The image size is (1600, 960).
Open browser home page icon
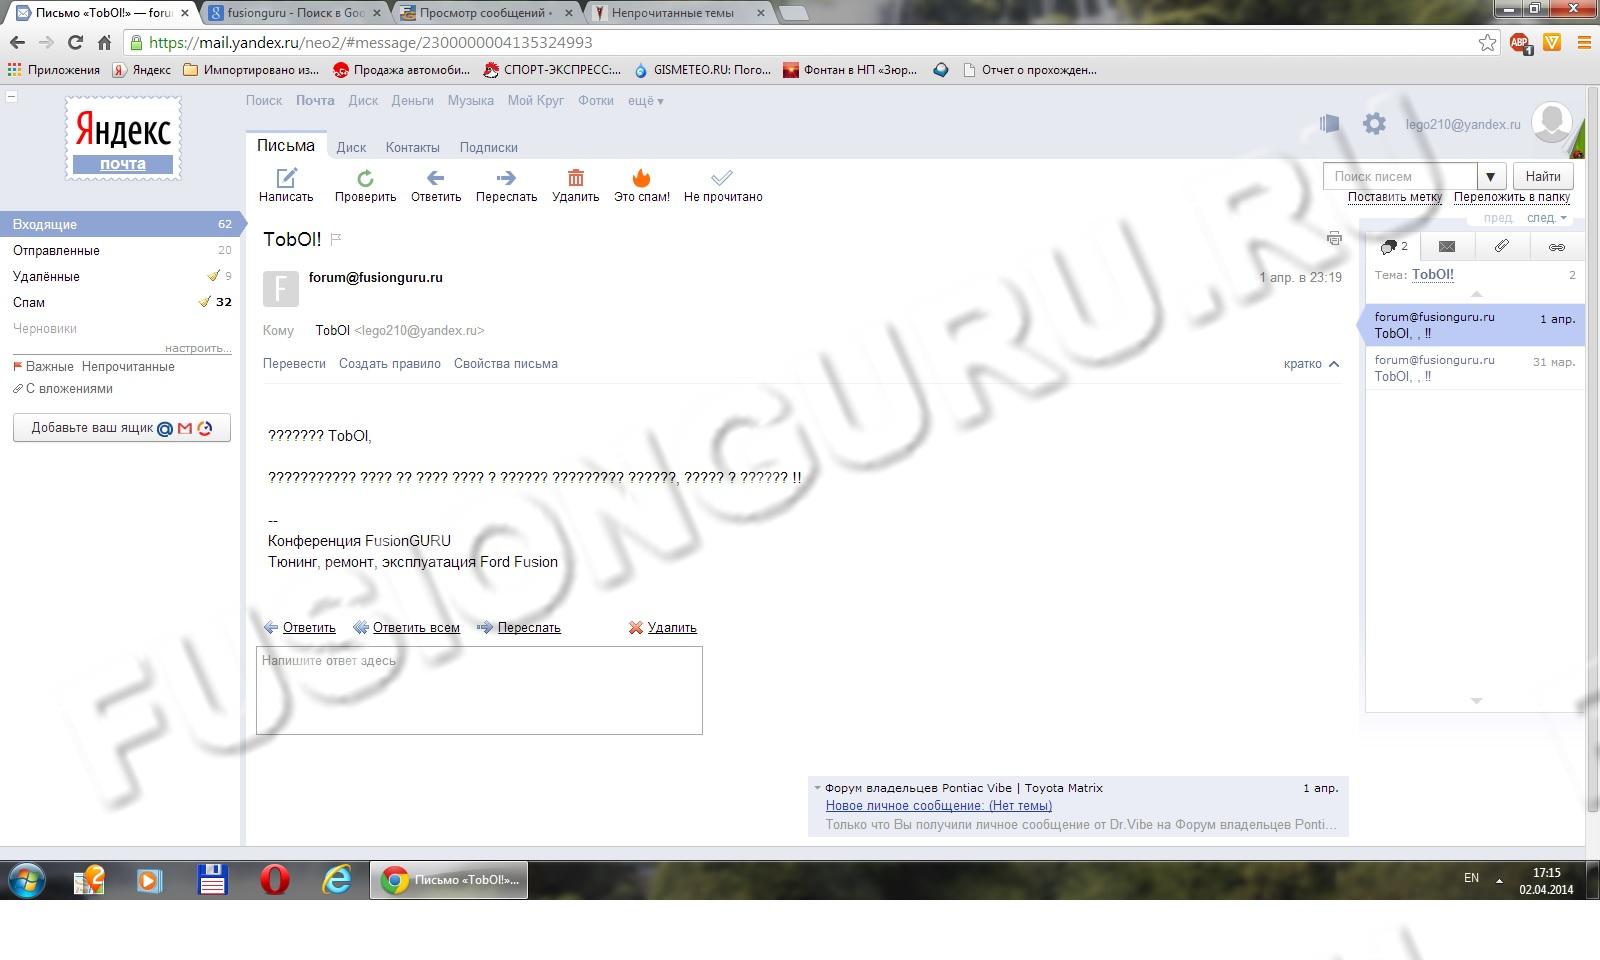[104, 43]
